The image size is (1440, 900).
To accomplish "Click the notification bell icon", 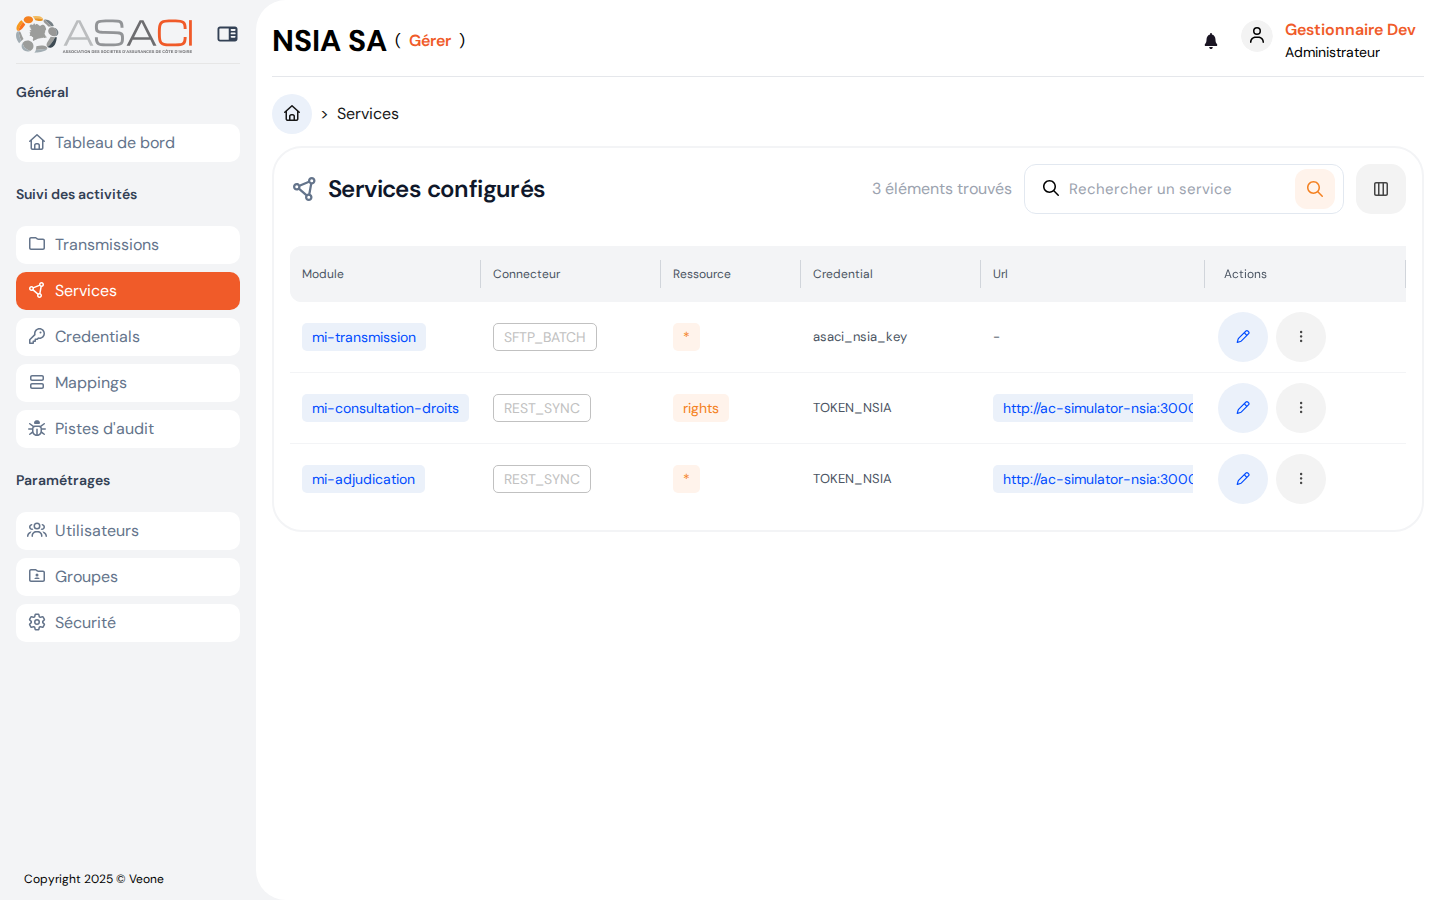I will click(1211, 41).
